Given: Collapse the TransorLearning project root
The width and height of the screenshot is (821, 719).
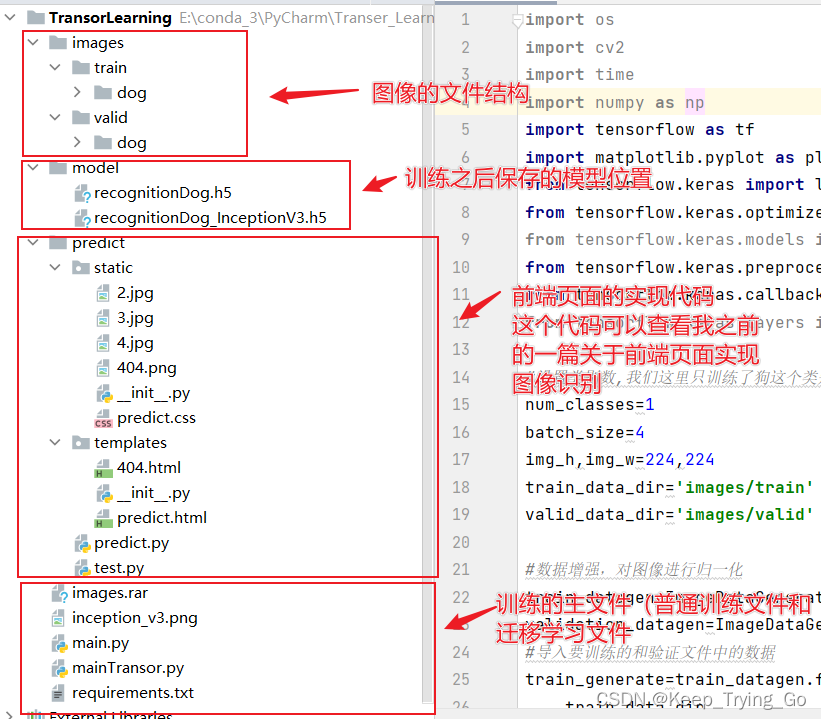Looking at the screenshot, I should [9, 17].
